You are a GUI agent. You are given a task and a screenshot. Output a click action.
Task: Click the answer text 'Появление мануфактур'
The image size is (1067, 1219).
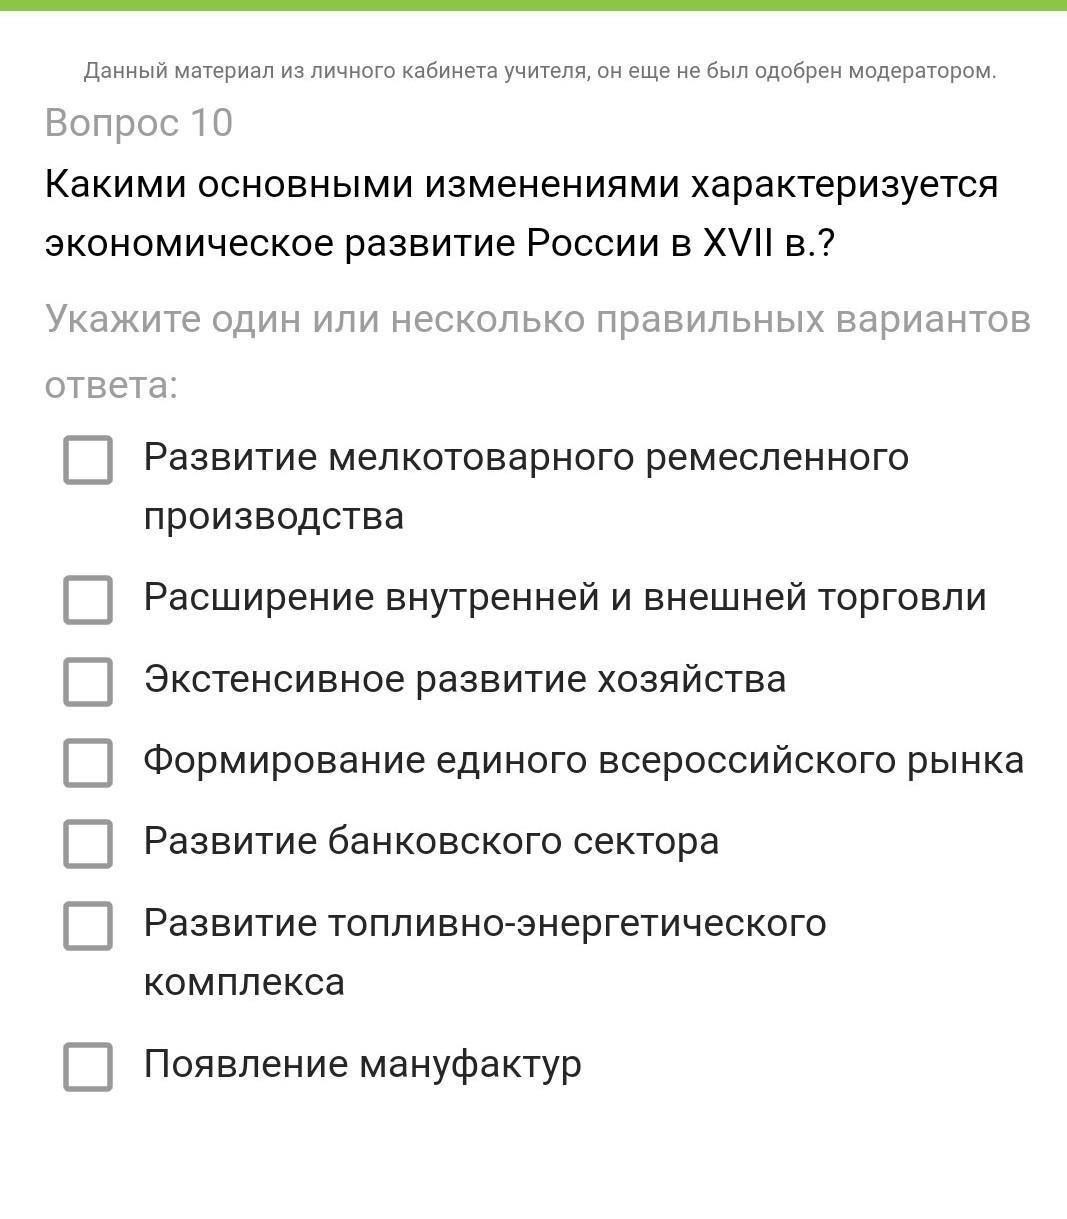pyautogui.click(x=362, y=1064)
